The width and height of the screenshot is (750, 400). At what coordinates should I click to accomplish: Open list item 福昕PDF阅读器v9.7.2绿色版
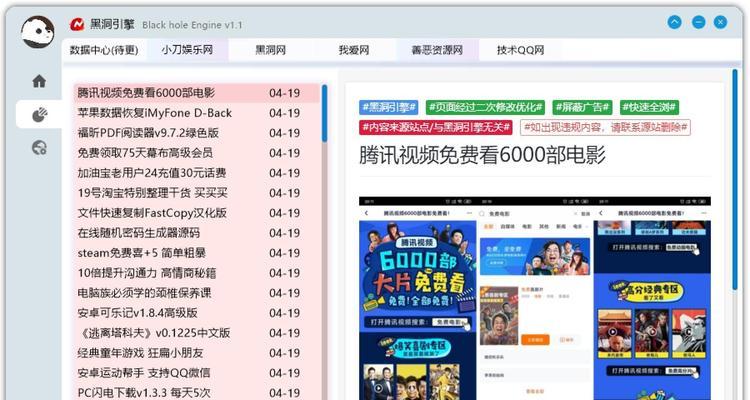click(x=197, y=133)
